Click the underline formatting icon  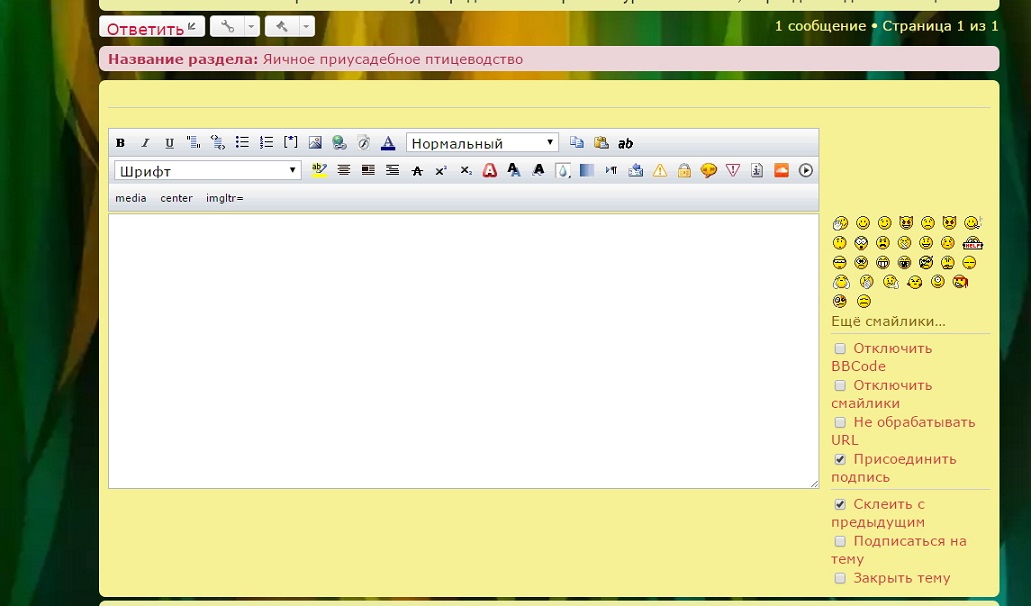169,143
